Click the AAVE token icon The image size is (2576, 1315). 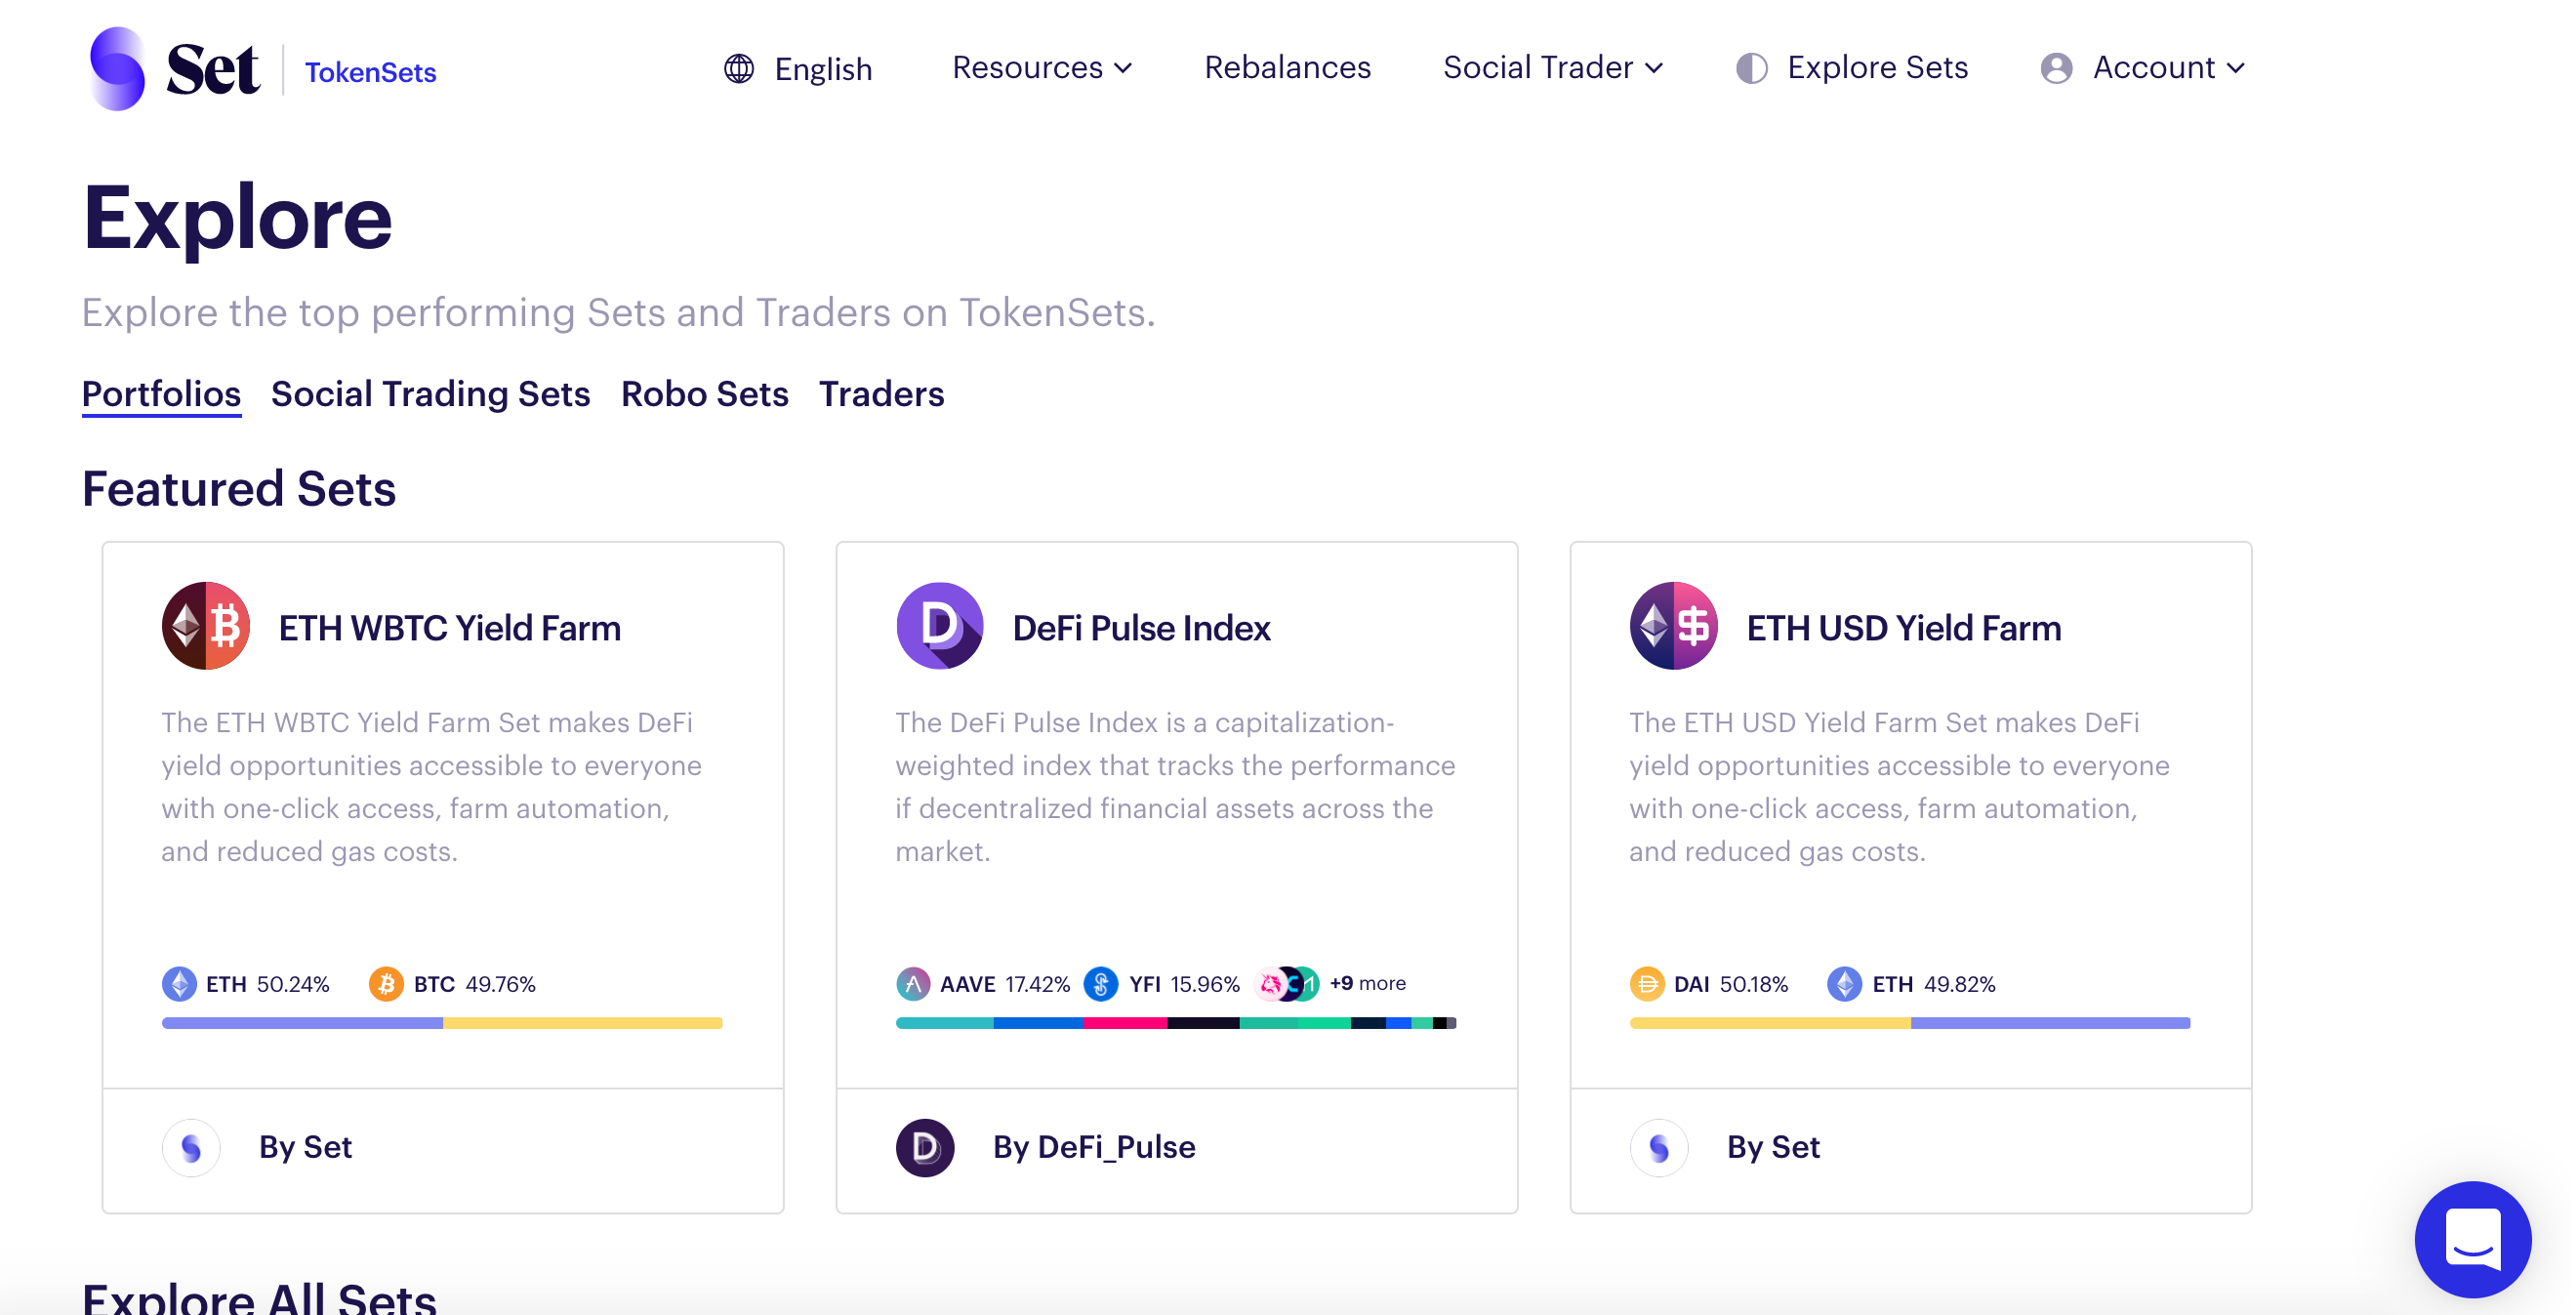[x=912, y=984]
